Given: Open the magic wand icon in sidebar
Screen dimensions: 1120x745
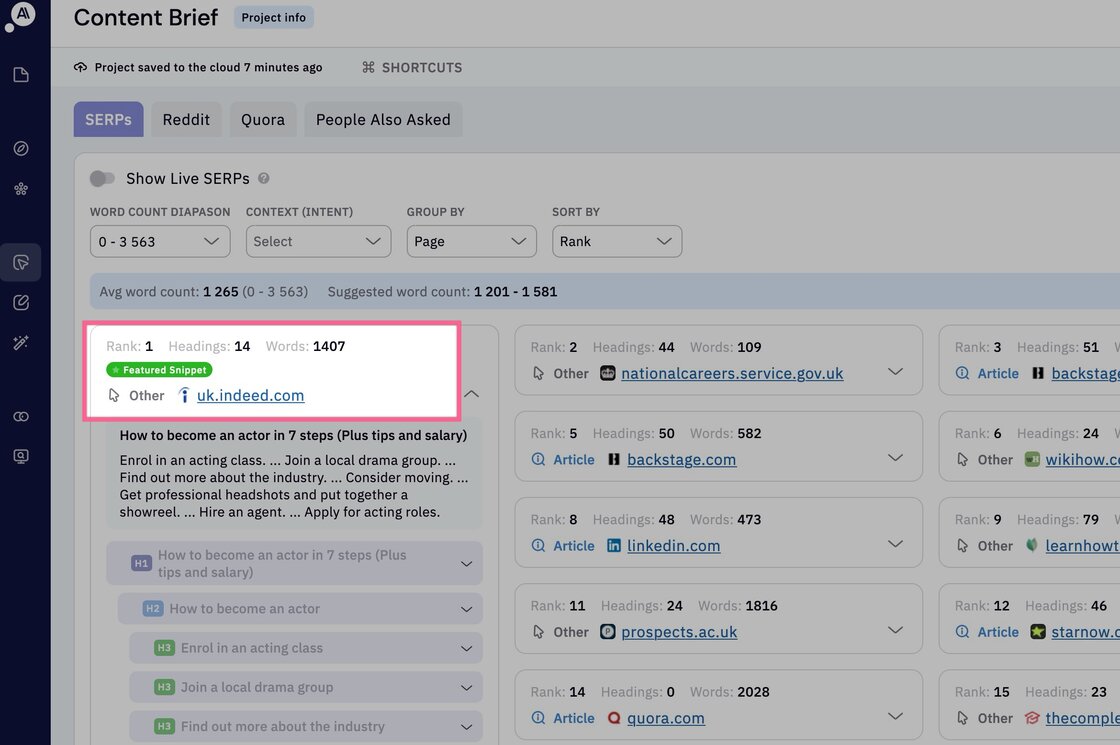Looking at the screenshot, I should (21, 343).
